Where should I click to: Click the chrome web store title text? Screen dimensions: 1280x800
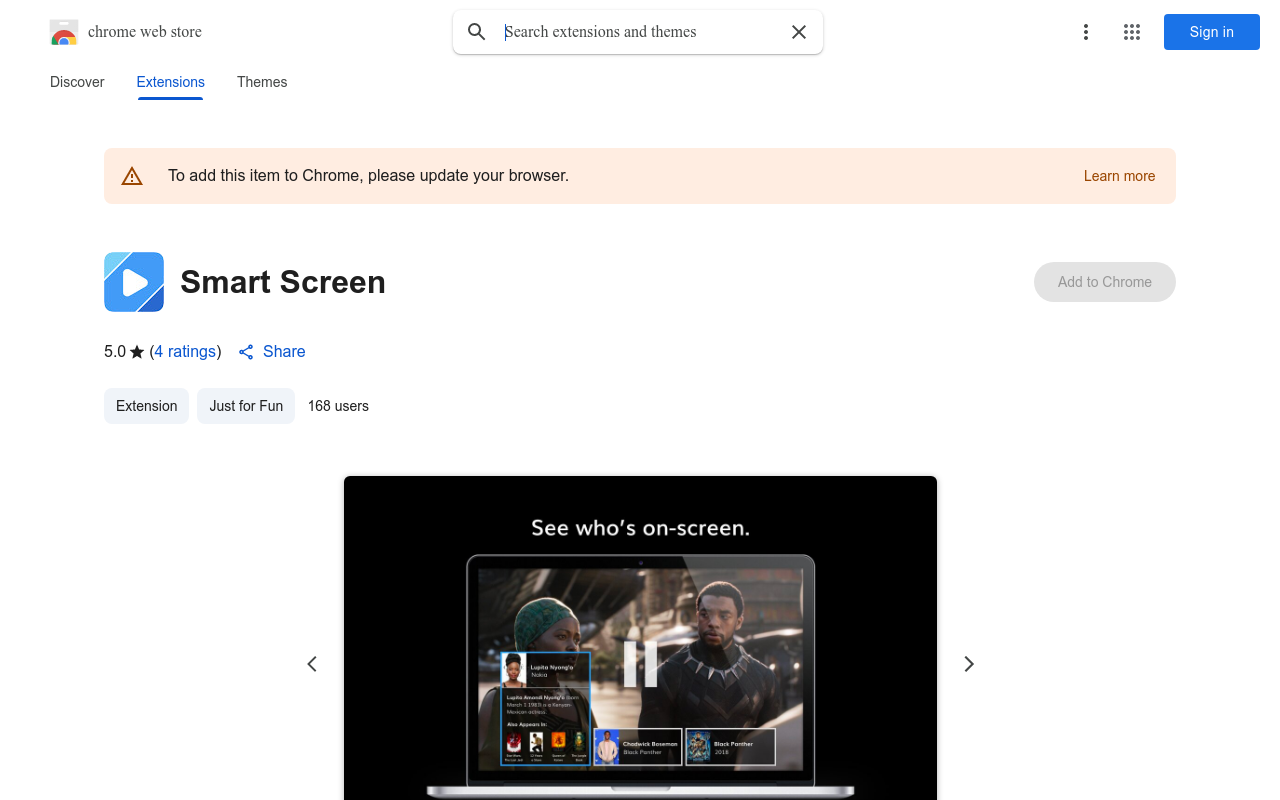tap(145, 32)
